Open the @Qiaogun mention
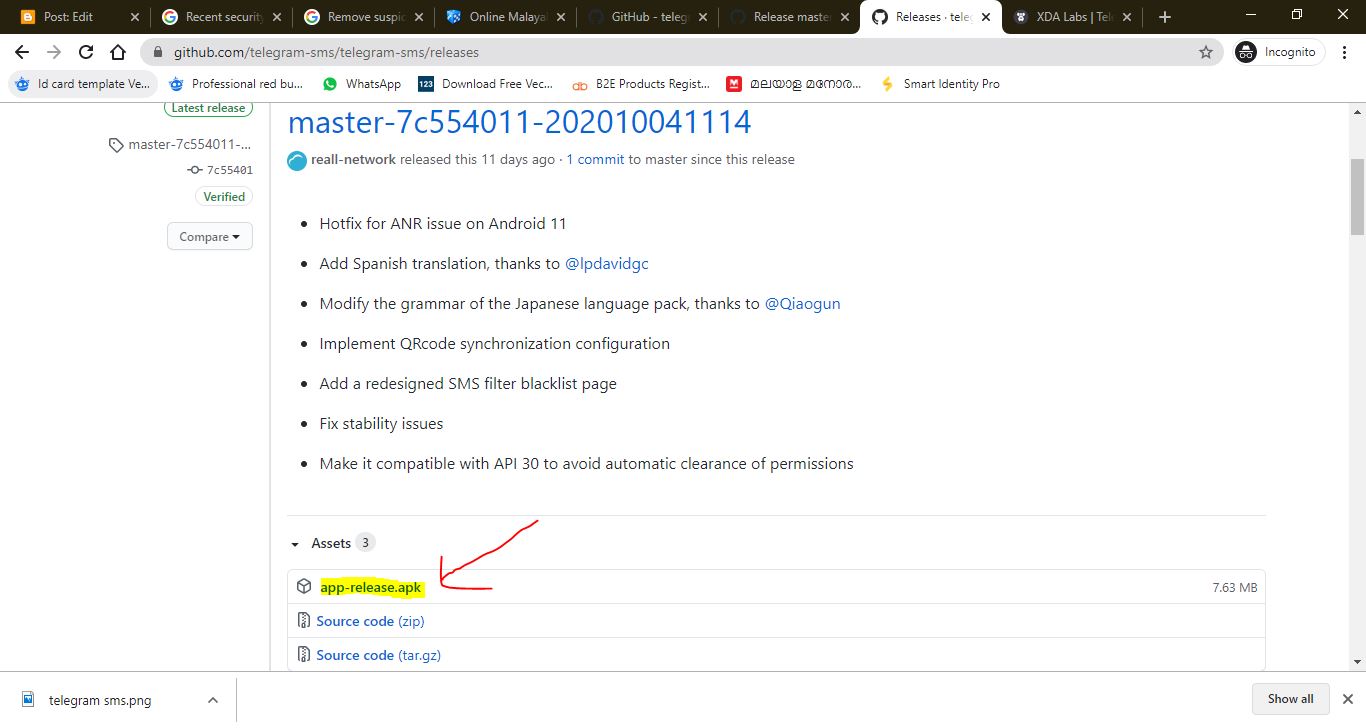 tap(802, 303)
